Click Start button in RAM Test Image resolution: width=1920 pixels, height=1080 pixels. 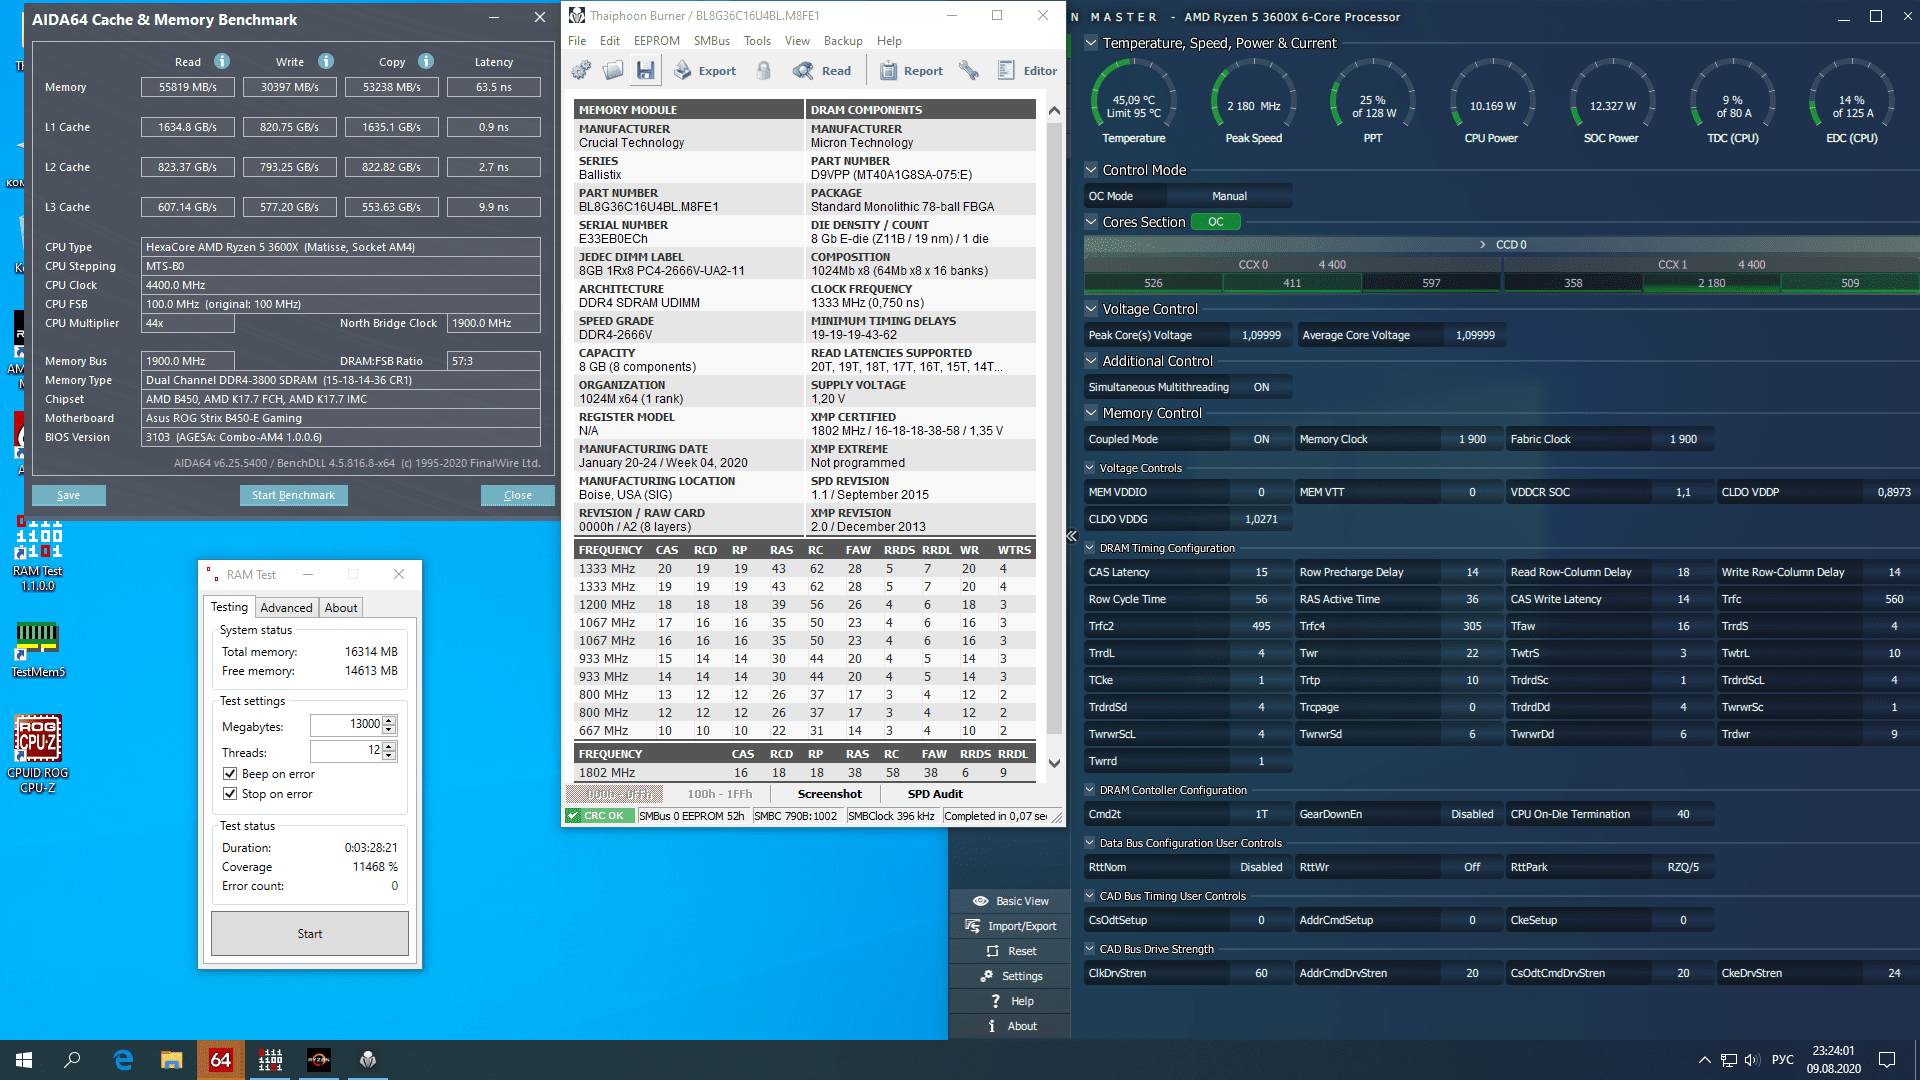310,934
